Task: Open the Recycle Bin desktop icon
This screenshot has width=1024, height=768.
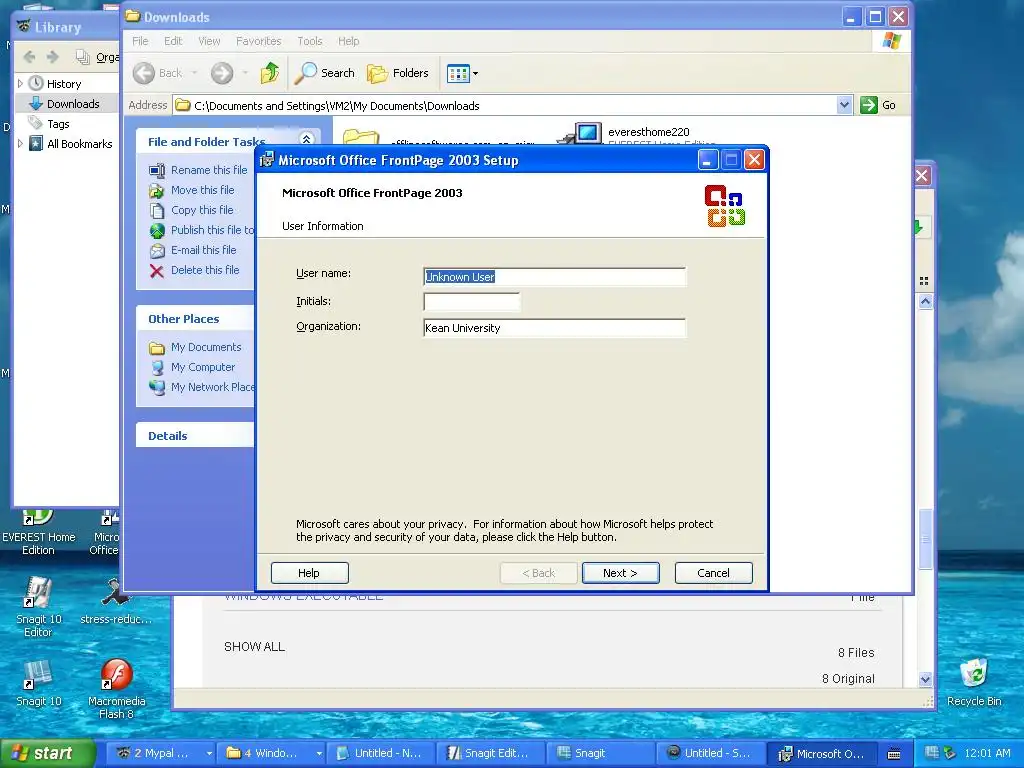Action: click(974, 682)
